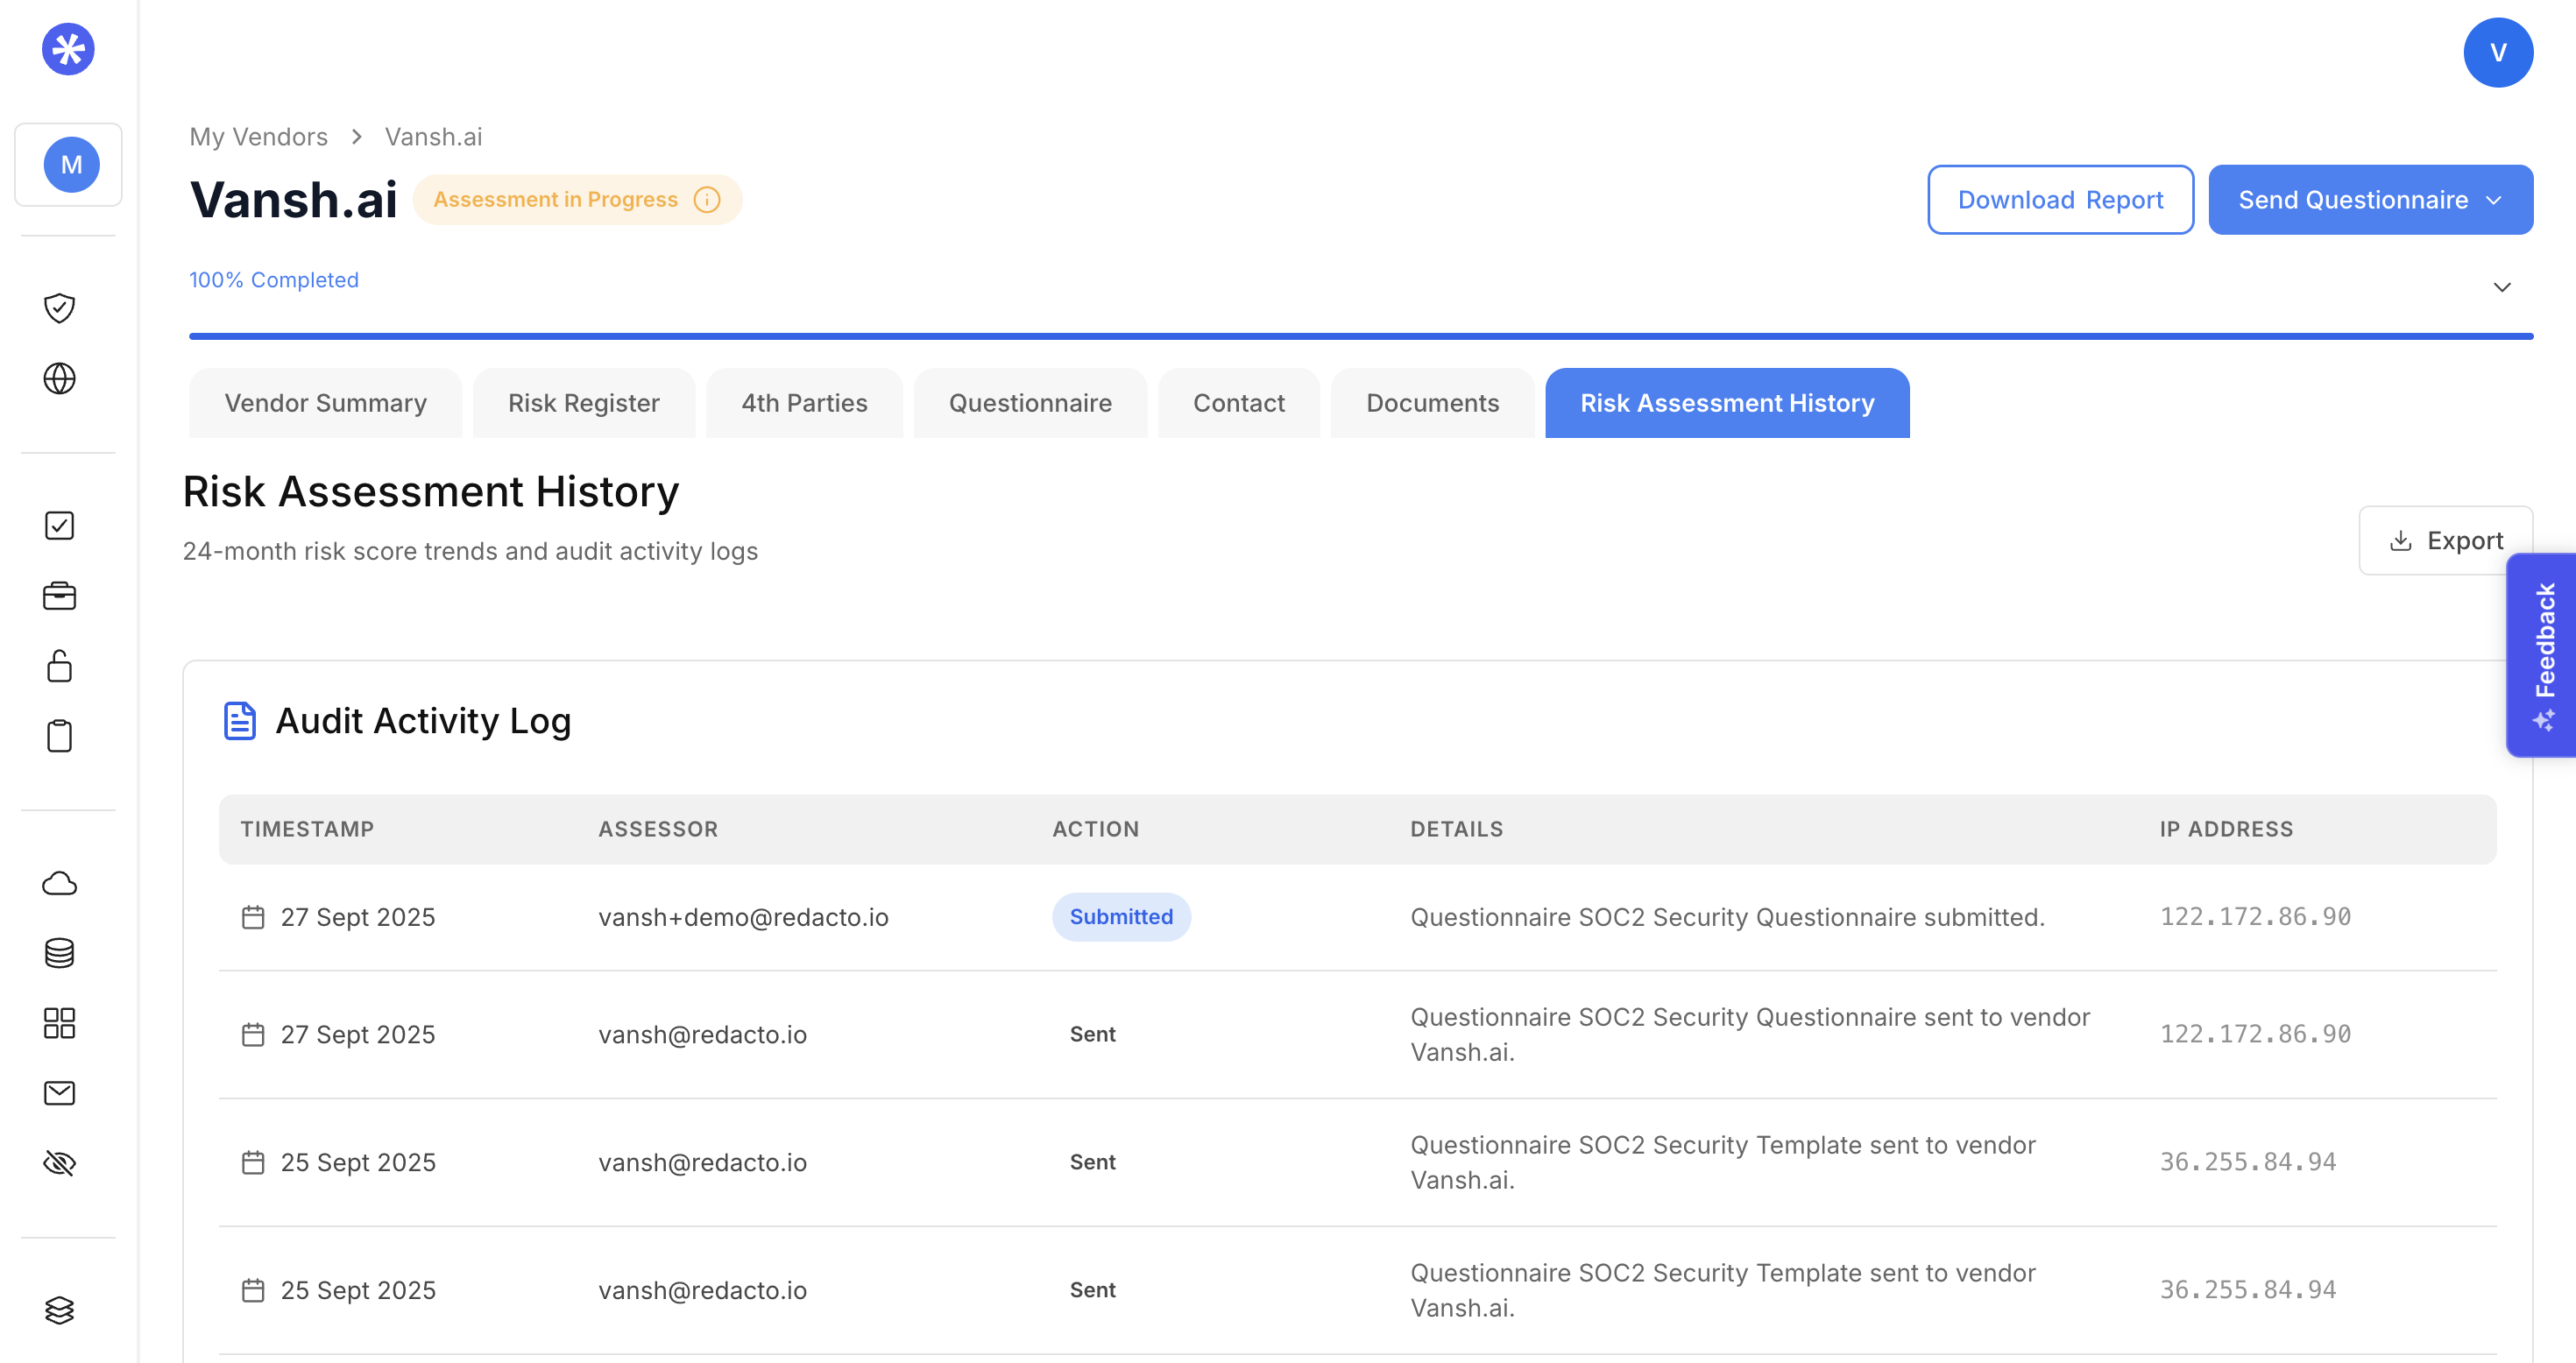Open the Send Questionnaire dropdown
This screenshot has width=2576, height=1363.
click(x=2370, y=200)
